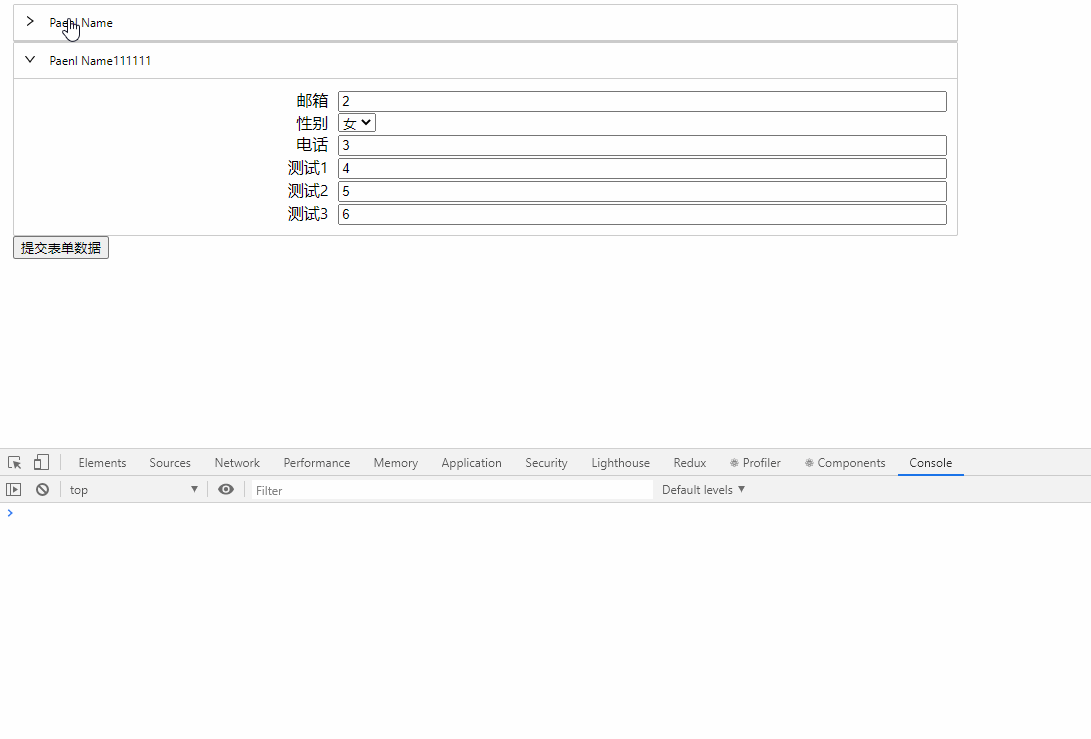The image size is (1091, 739).
Task: Open the 性别 gender select dropdown
Action: pos(357,123)
